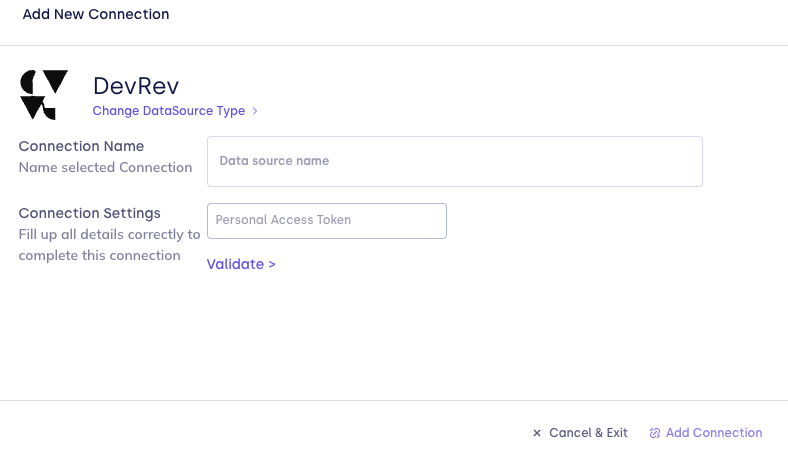Click the DevRev logo icon

click(44, 95)
